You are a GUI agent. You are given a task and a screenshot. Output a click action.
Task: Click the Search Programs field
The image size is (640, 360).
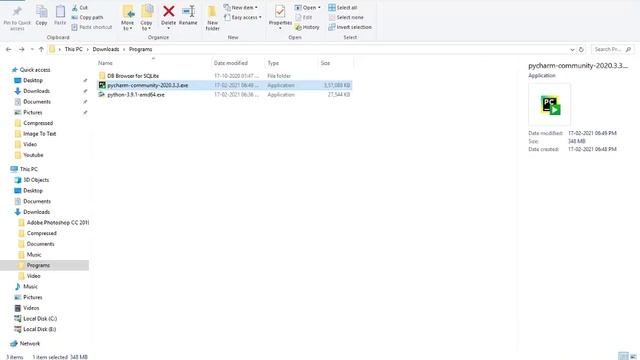tap(612, 49)
